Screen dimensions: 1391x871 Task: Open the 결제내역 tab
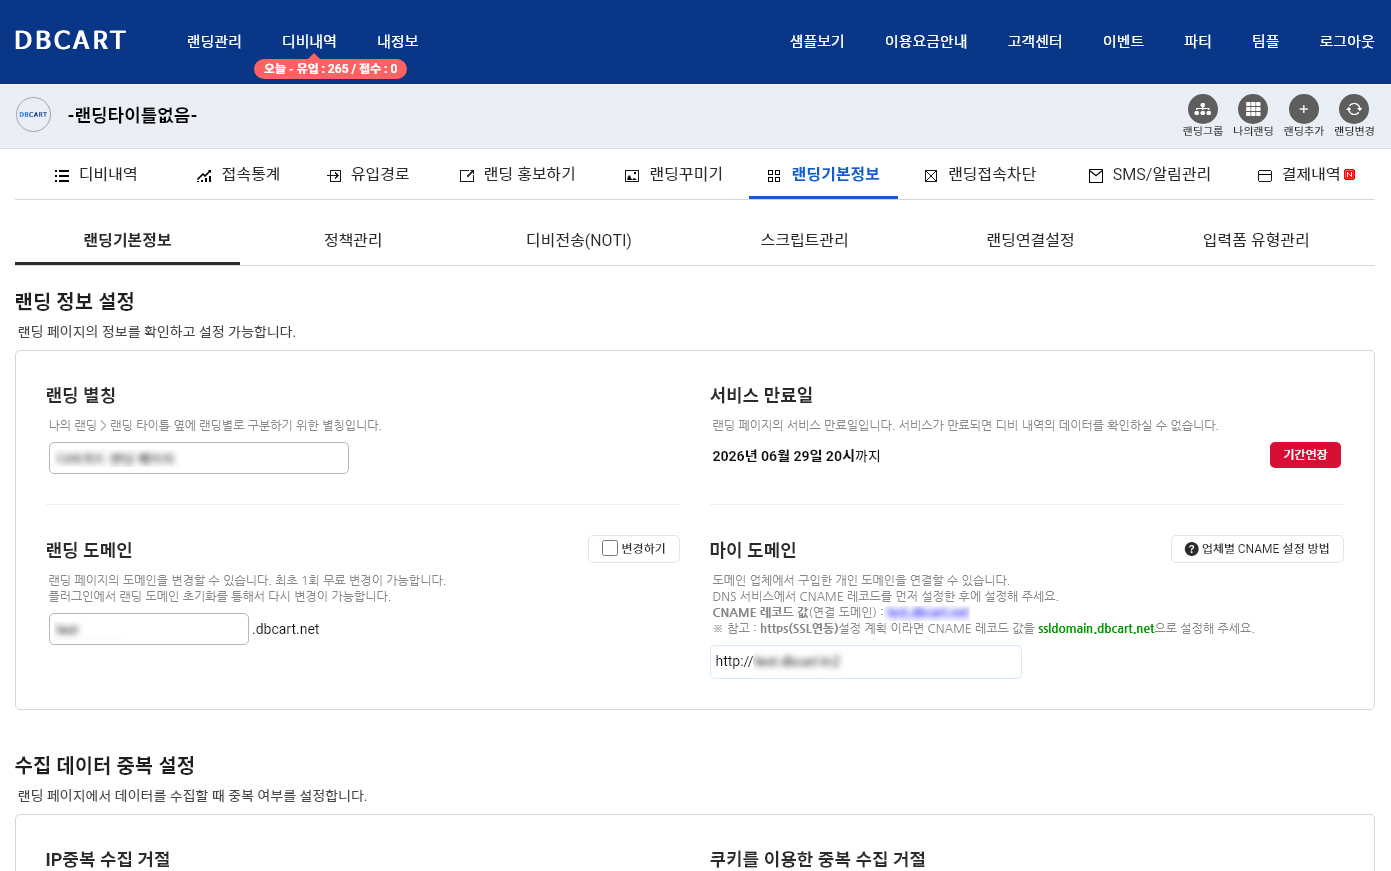(x=1306, y=175)
